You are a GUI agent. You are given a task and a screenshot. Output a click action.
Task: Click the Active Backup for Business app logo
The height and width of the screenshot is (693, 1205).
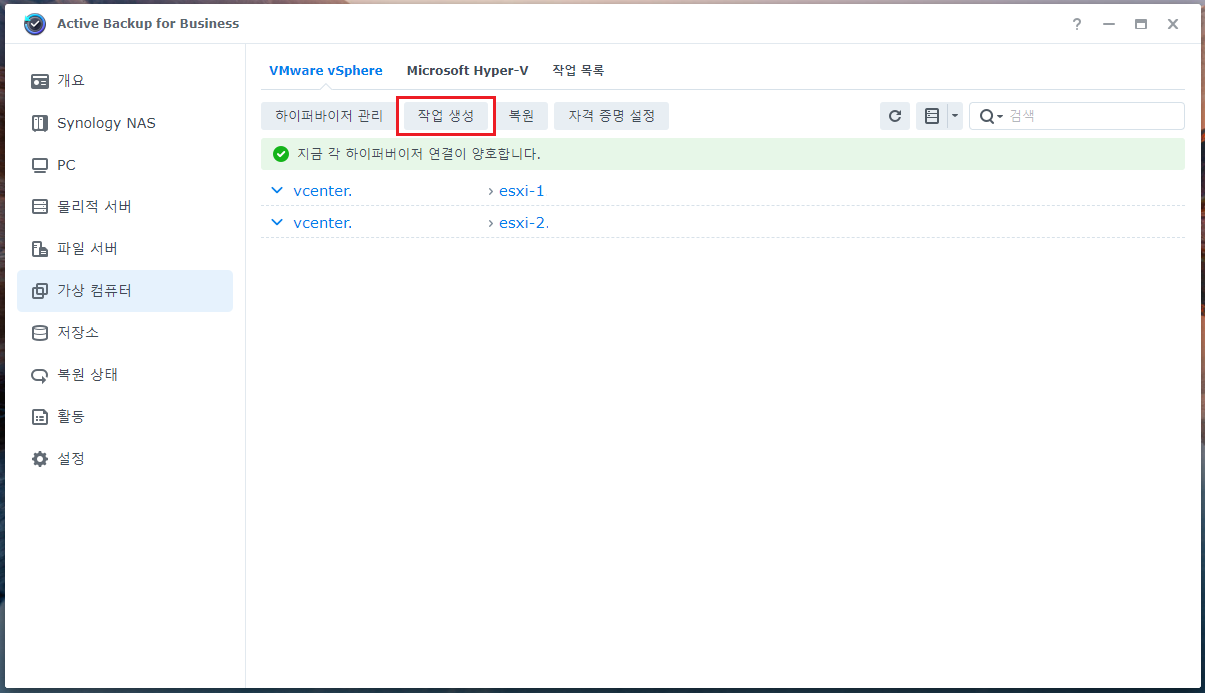point(35,24)
